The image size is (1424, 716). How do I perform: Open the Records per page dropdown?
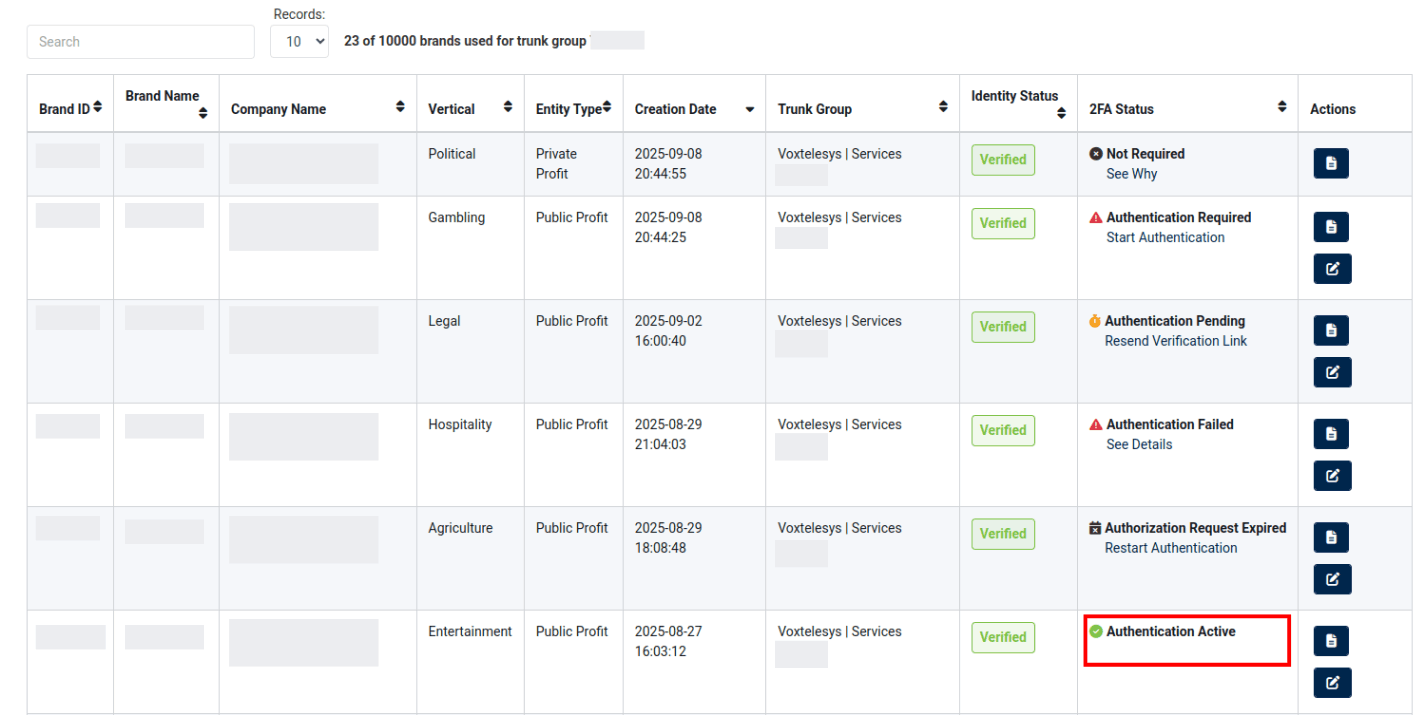point(299,42)
